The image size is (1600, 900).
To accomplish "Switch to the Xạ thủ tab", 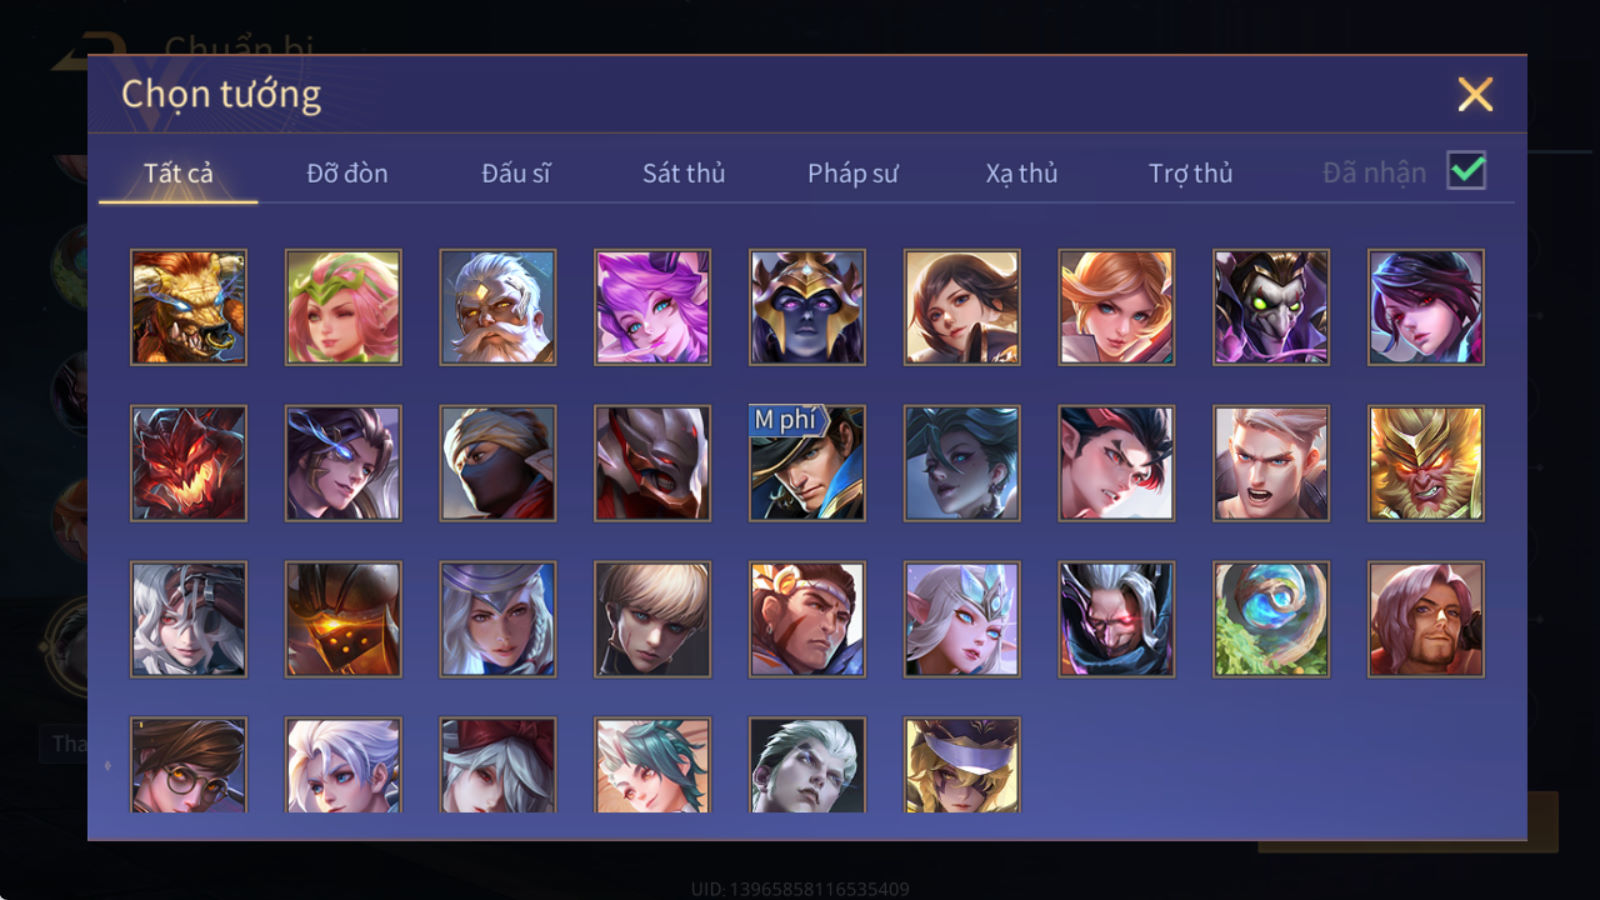I will [1021, 173].
